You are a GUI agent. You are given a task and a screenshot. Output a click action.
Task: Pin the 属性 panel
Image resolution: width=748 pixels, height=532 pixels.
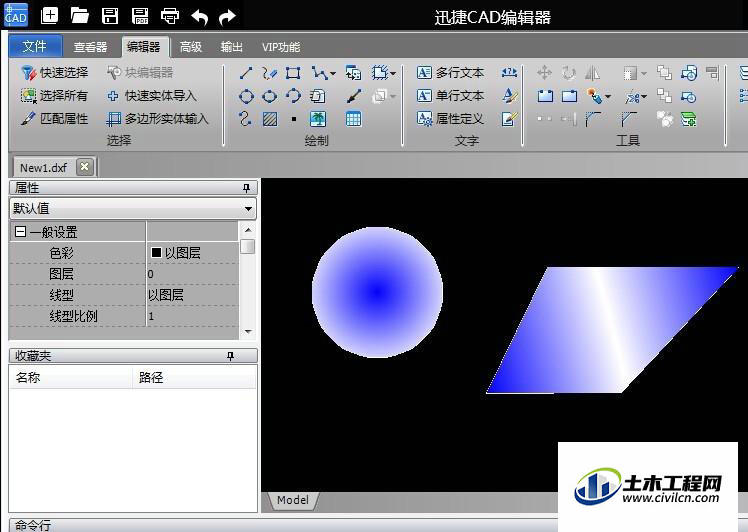click(x=246, y=188)
